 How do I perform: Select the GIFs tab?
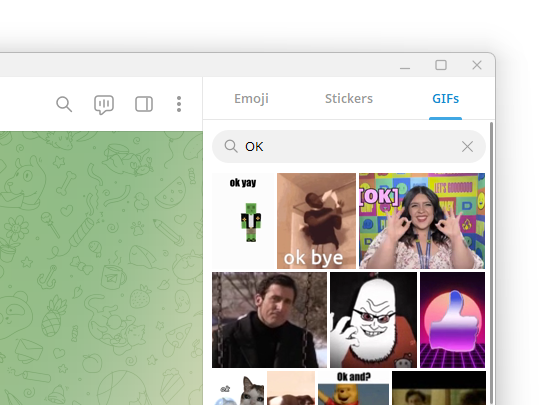click(445, 98)
